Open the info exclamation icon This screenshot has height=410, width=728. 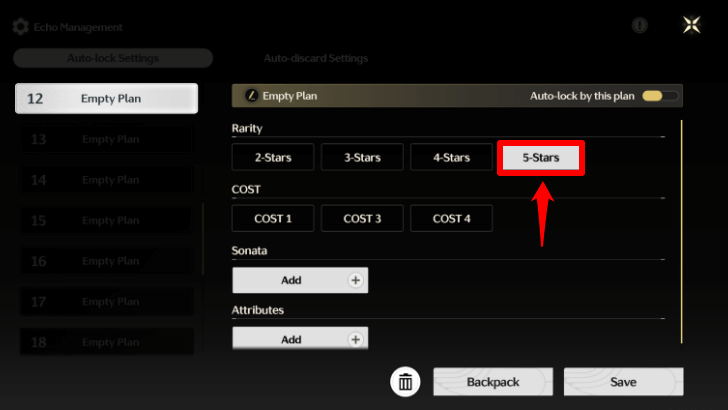coord(640,26)
